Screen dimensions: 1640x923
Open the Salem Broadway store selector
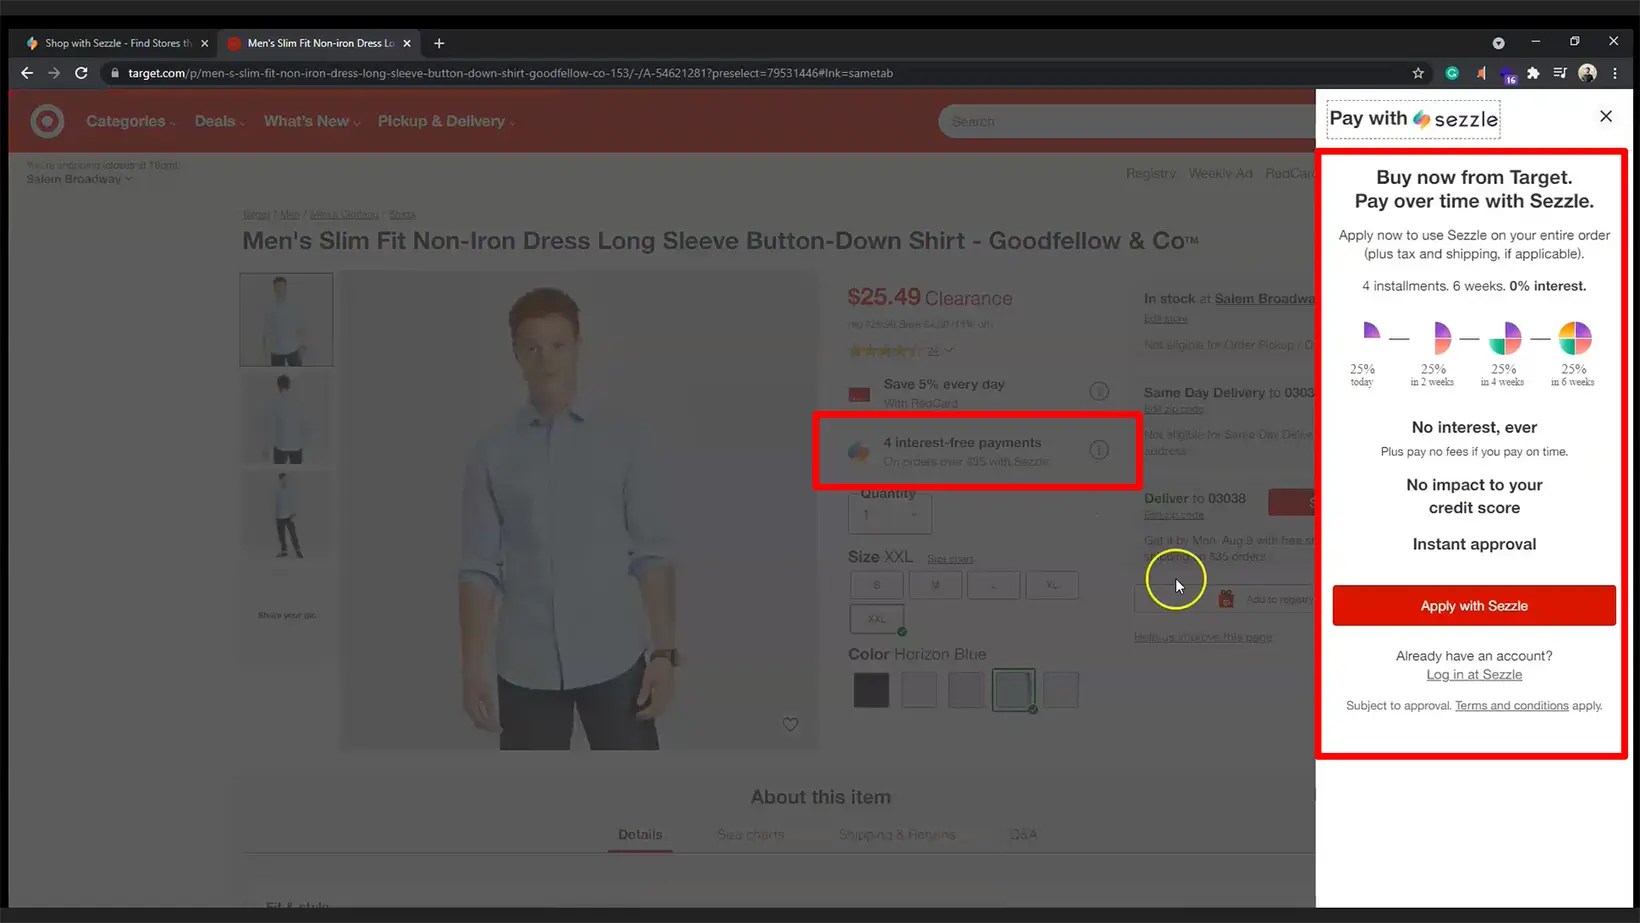click(79, 179)
